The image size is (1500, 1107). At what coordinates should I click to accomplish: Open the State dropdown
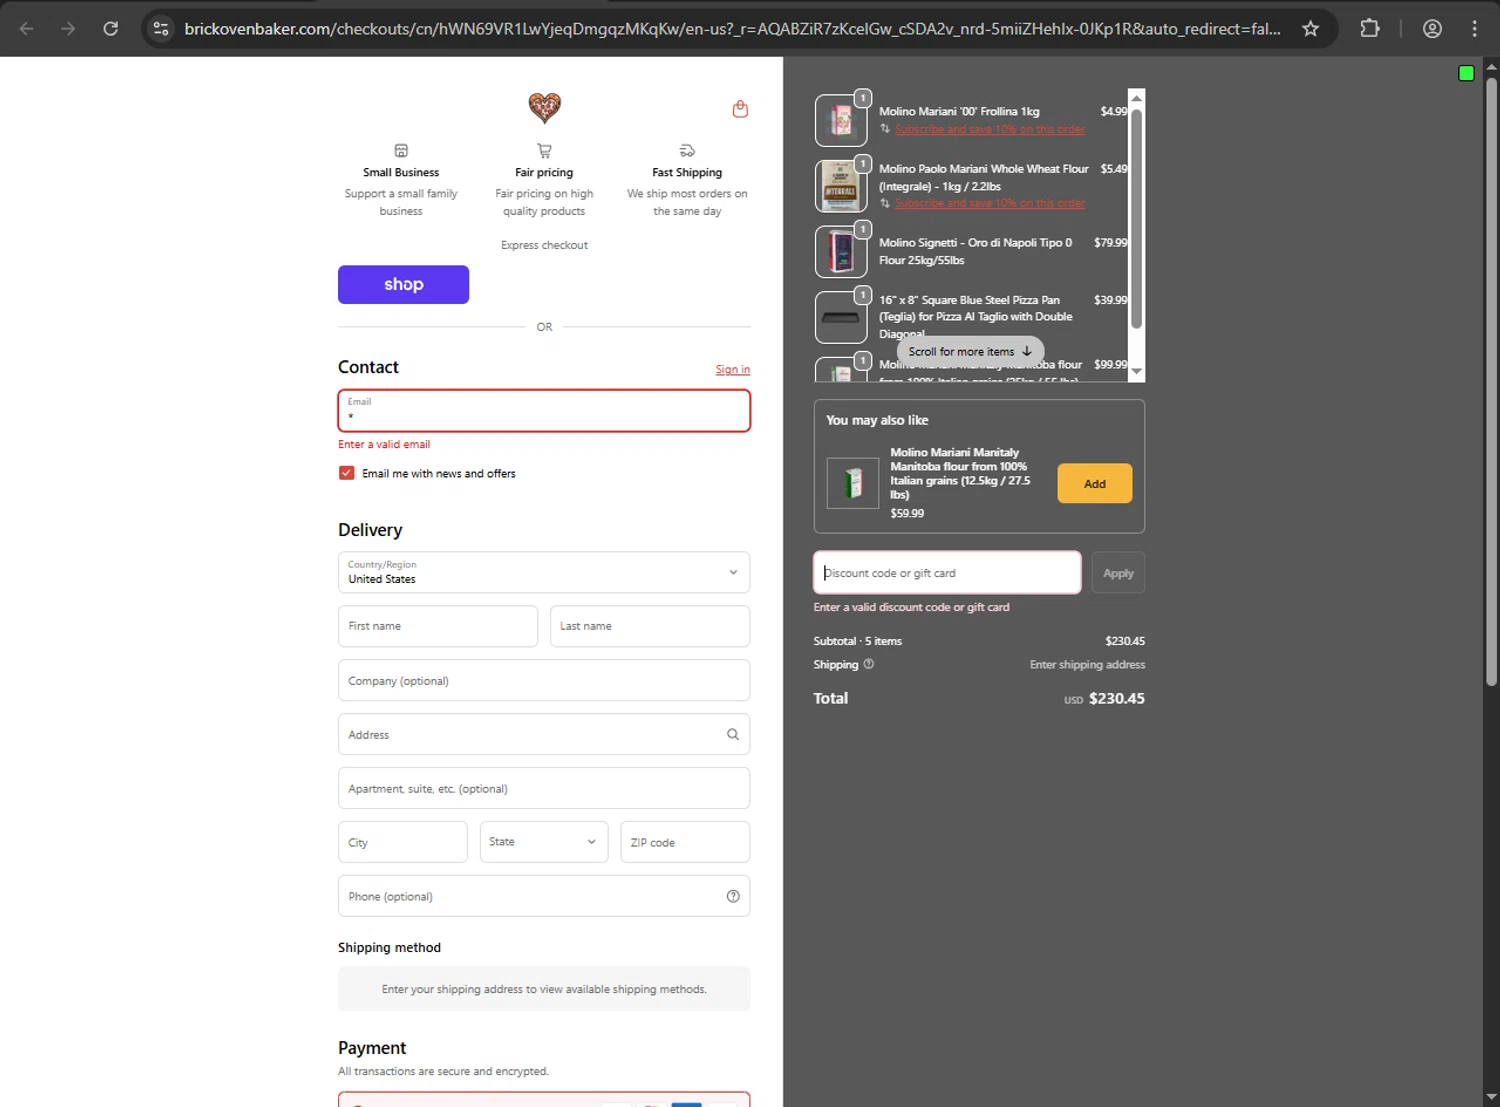[544, 842]
